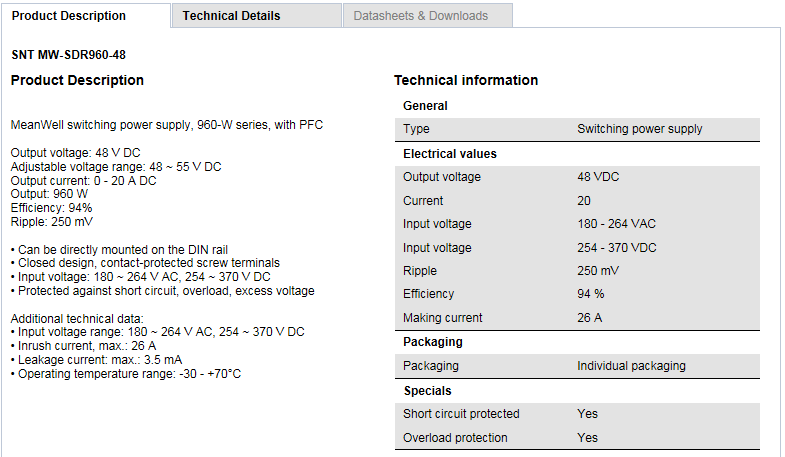Click the Packaging section header
785x457 pixels.
coord(432,342)
